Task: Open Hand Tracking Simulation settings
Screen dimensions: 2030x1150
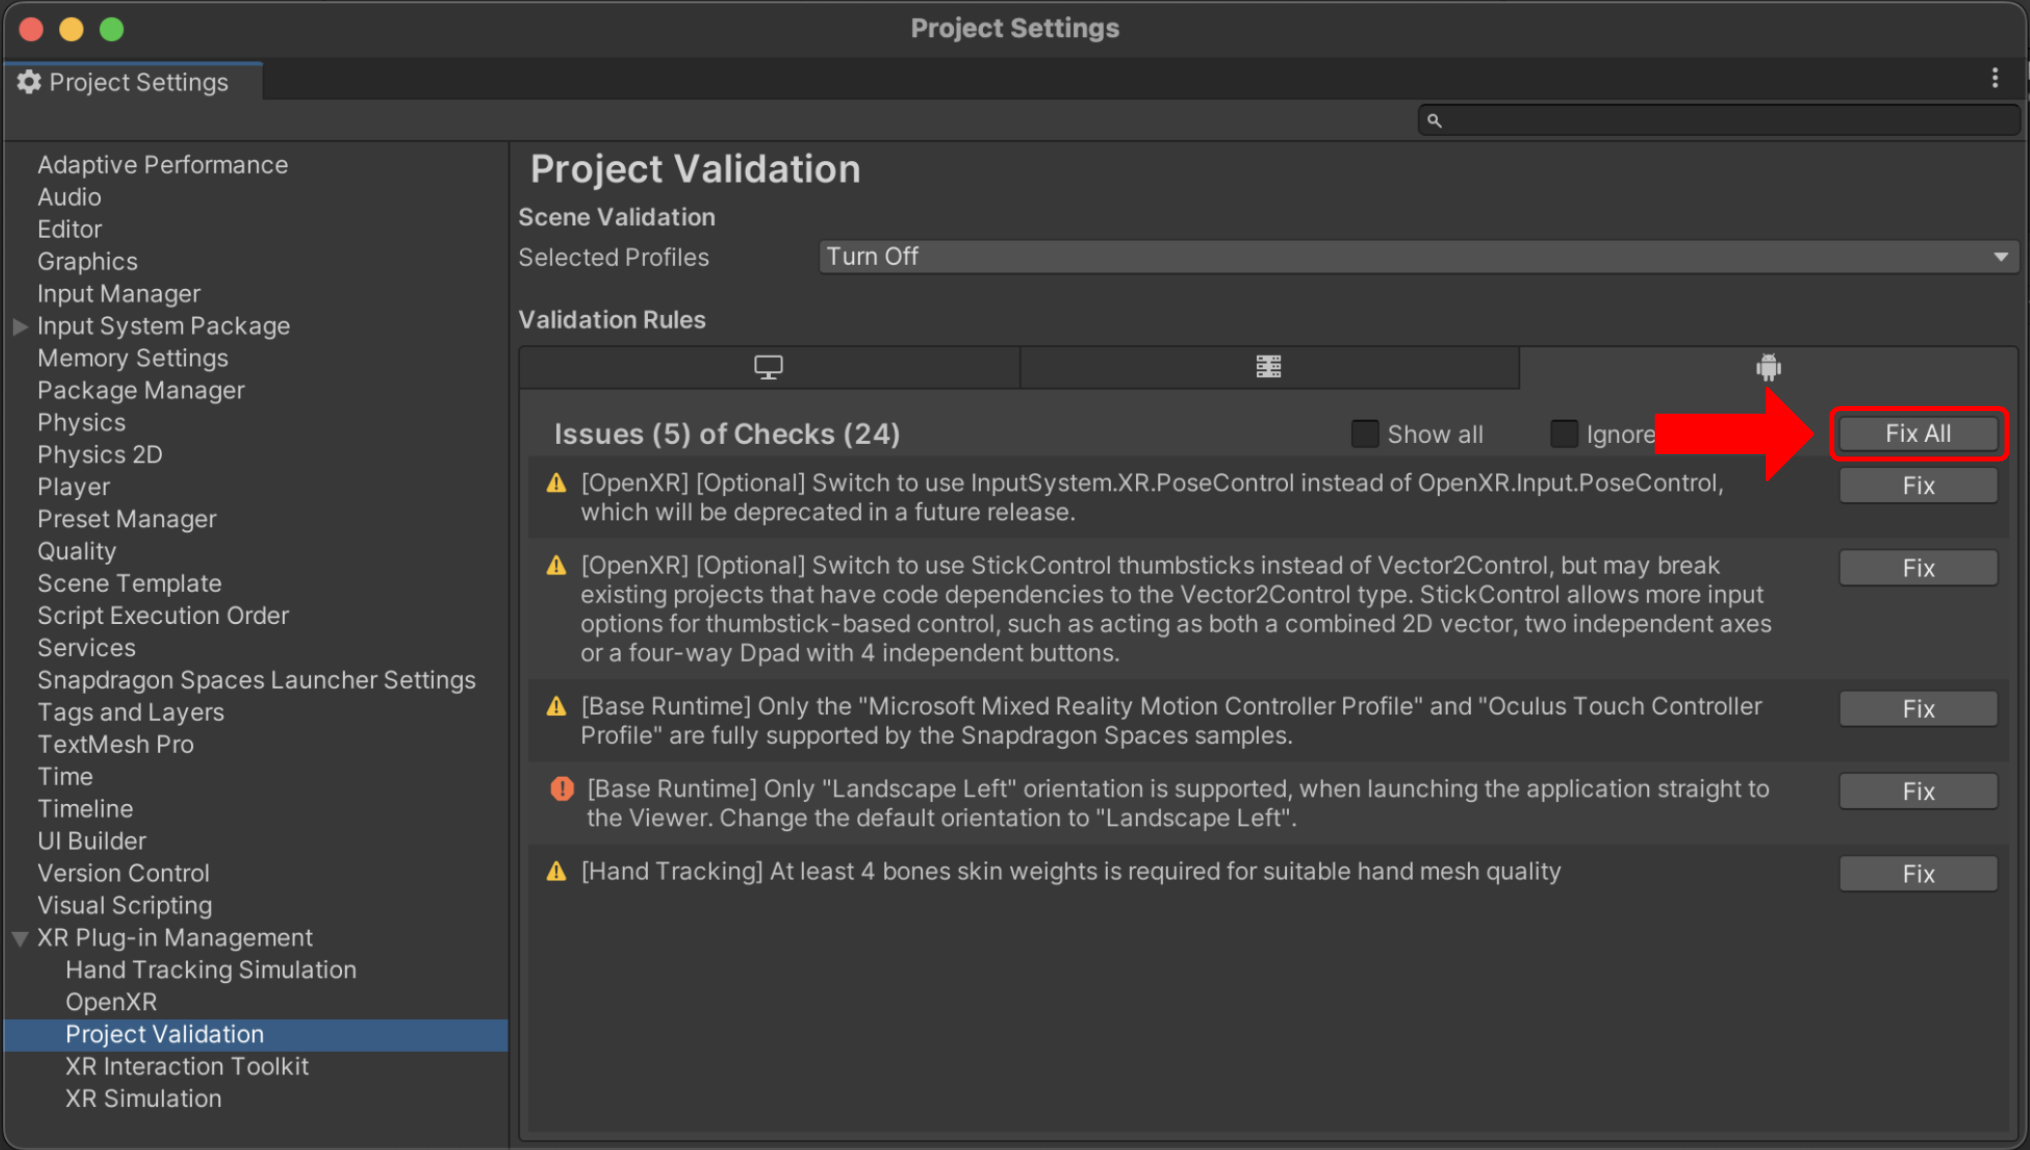Action: pyautogui.click(x=211, y=970)
